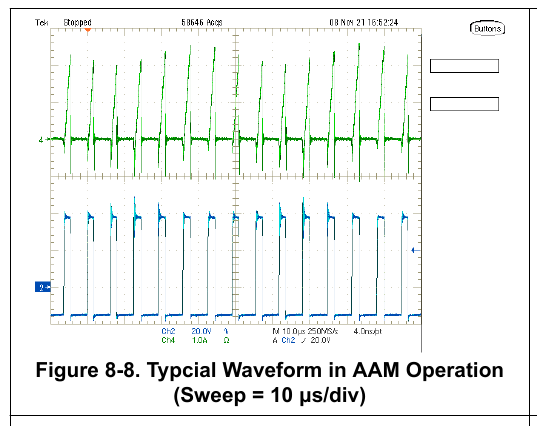Select the channel 2 ground marker
This screenshot has width=537, height=426.
point(43,287)
